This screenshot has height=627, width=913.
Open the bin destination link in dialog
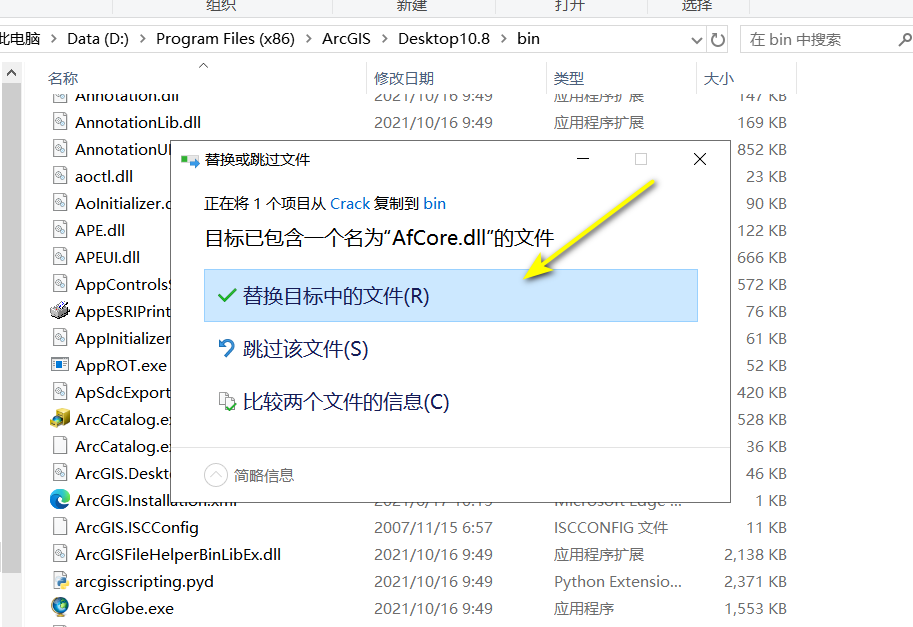tap(434, 204)
